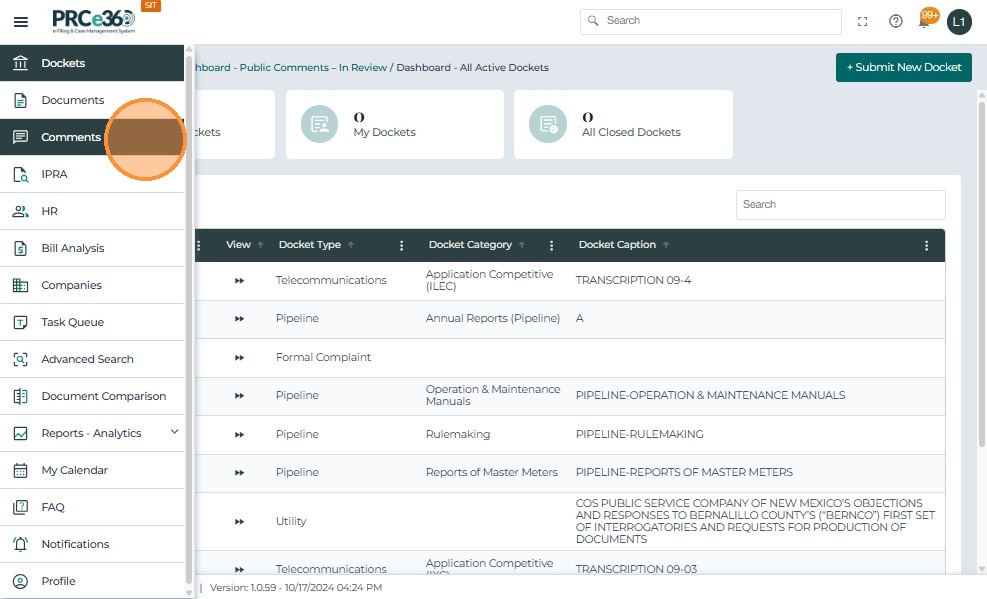Viewport: 987px width, 599px height.
Task: Click the hamburger menu icon
Action: (x=20, y=21)
